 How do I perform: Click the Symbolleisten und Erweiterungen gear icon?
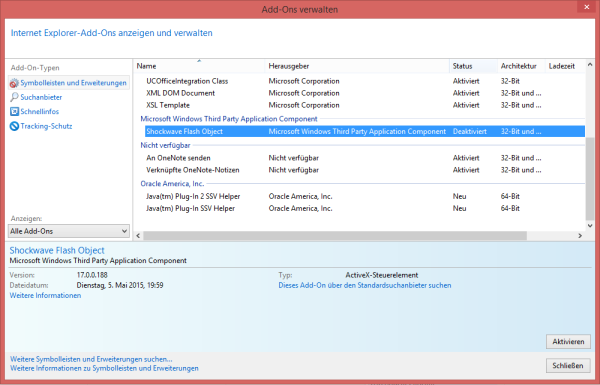[14, 83]
